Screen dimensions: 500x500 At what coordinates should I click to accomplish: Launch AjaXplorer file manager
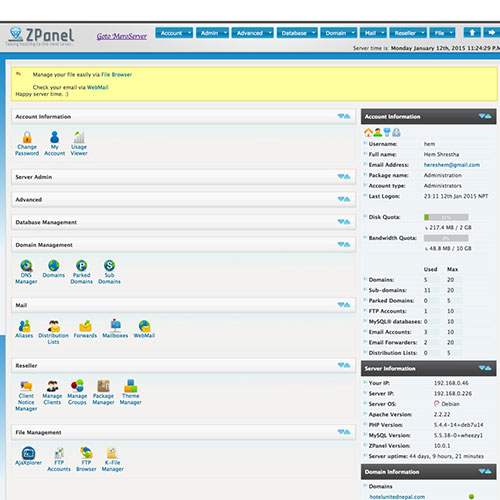pyautogui.click(x=28, y=456)
